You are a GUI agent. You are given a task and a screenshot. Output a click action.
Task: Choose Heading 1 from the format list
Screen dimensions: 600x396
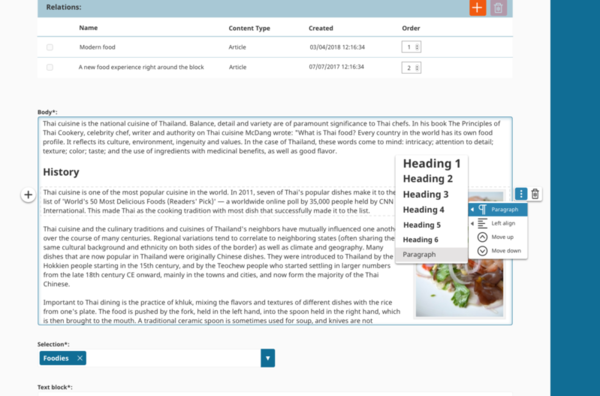[x=432, y=164]
